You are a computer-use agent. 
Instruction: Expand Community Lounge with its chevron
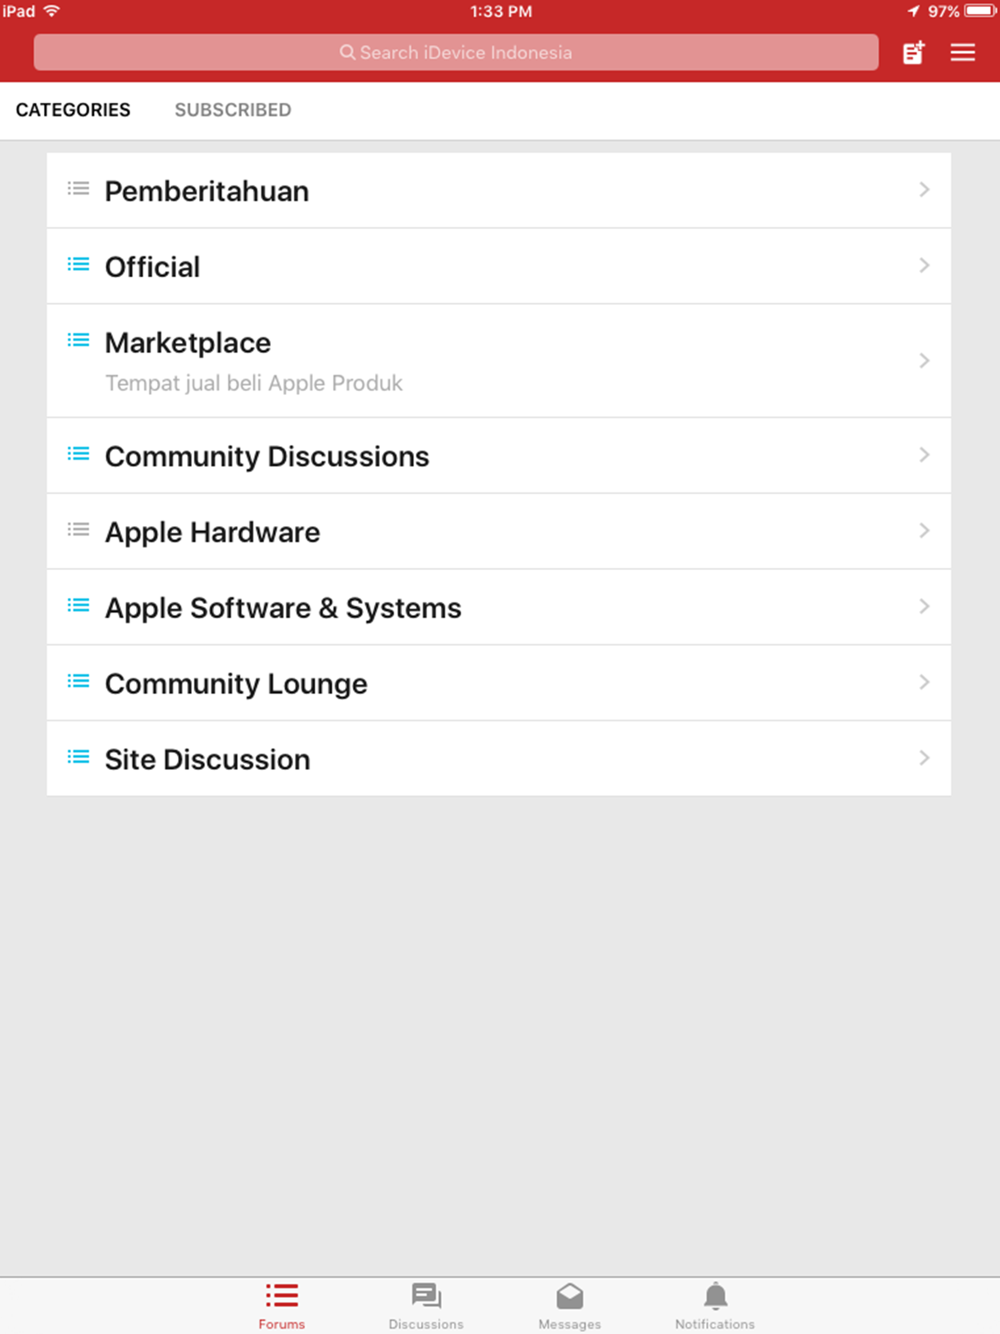tap(924, 682)
